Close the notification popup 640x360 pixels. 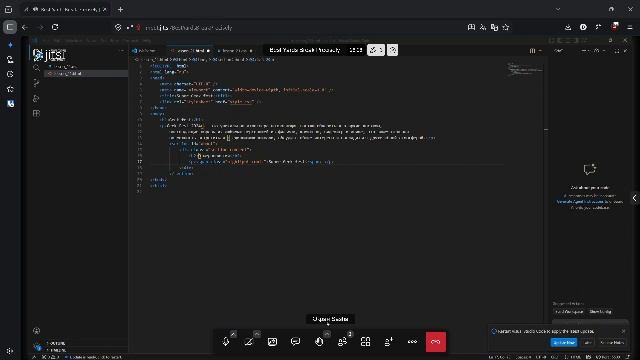(623, 331)
